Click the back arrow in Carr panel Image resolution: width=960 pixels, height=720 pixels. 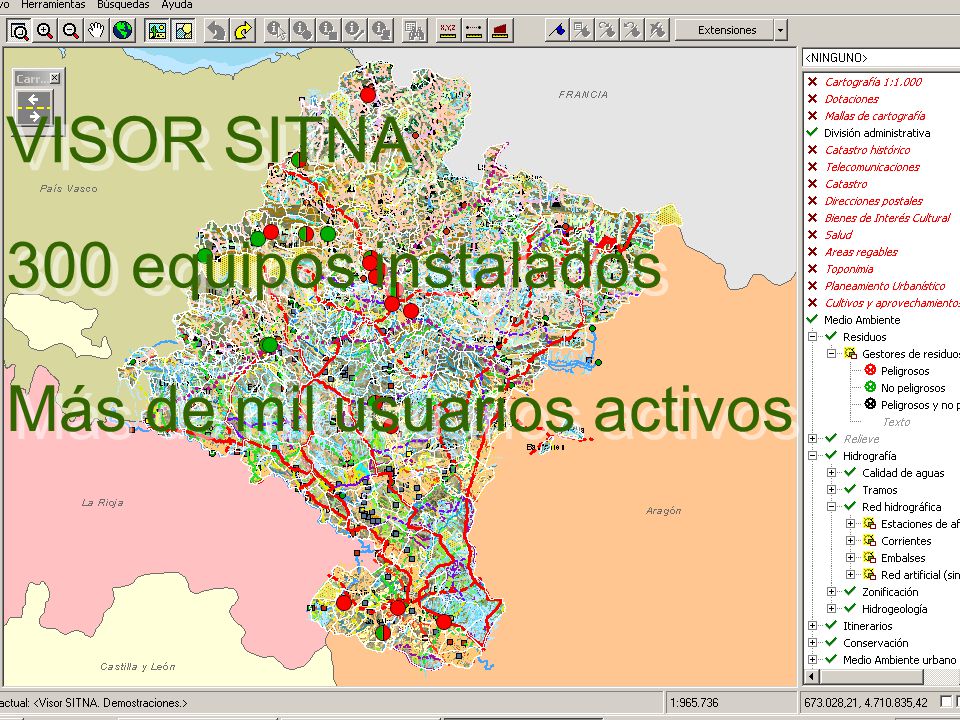(34, 100)
